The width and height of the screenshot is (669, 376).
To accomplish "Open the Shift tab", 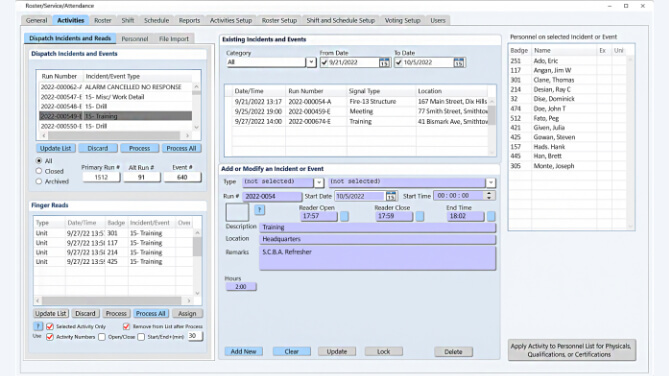I will point(128,20).
